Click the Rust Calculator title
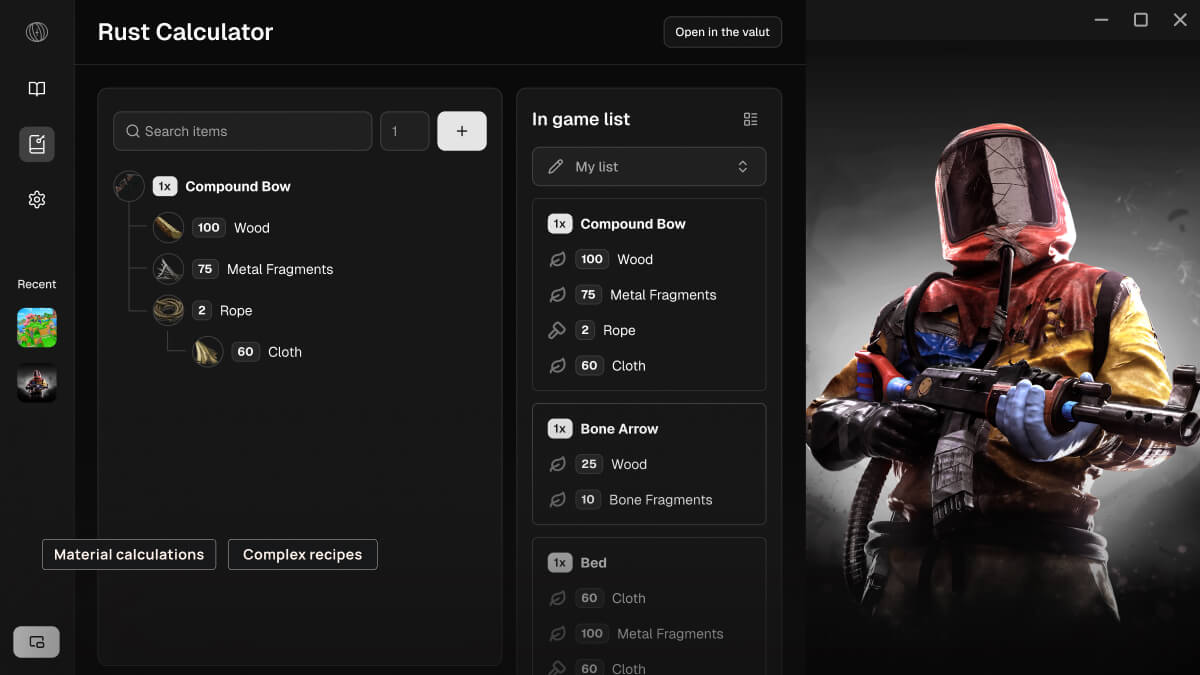 tap(186, 32)
